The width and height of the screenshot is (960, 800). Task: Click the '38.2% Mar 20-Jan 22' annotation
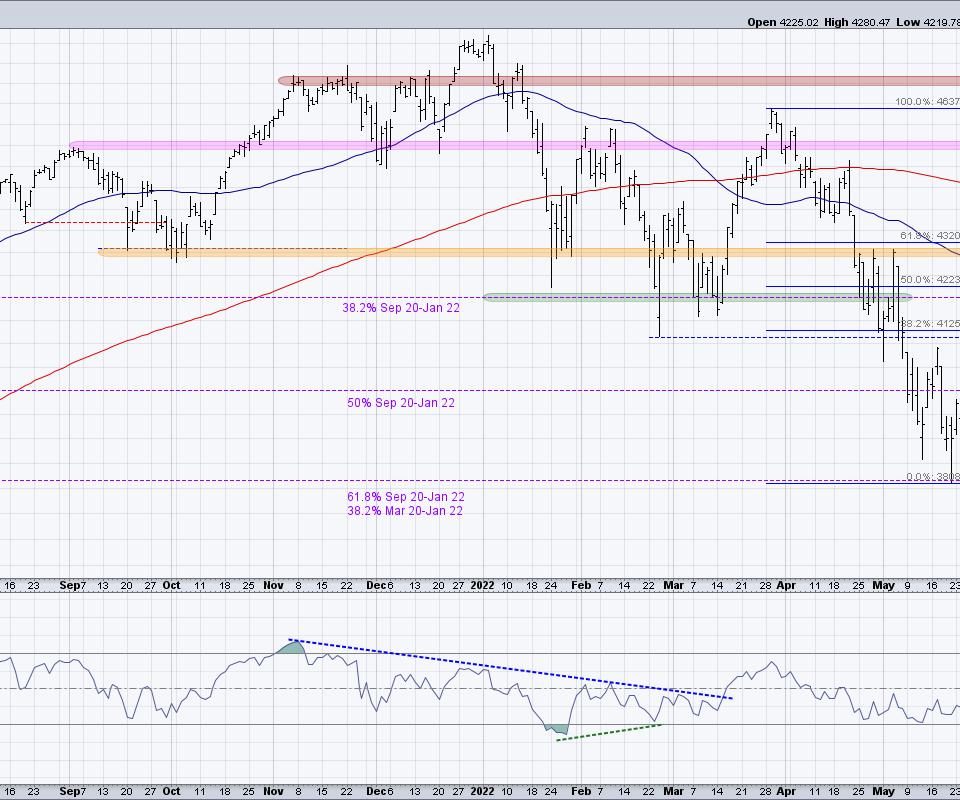(405, 511)
